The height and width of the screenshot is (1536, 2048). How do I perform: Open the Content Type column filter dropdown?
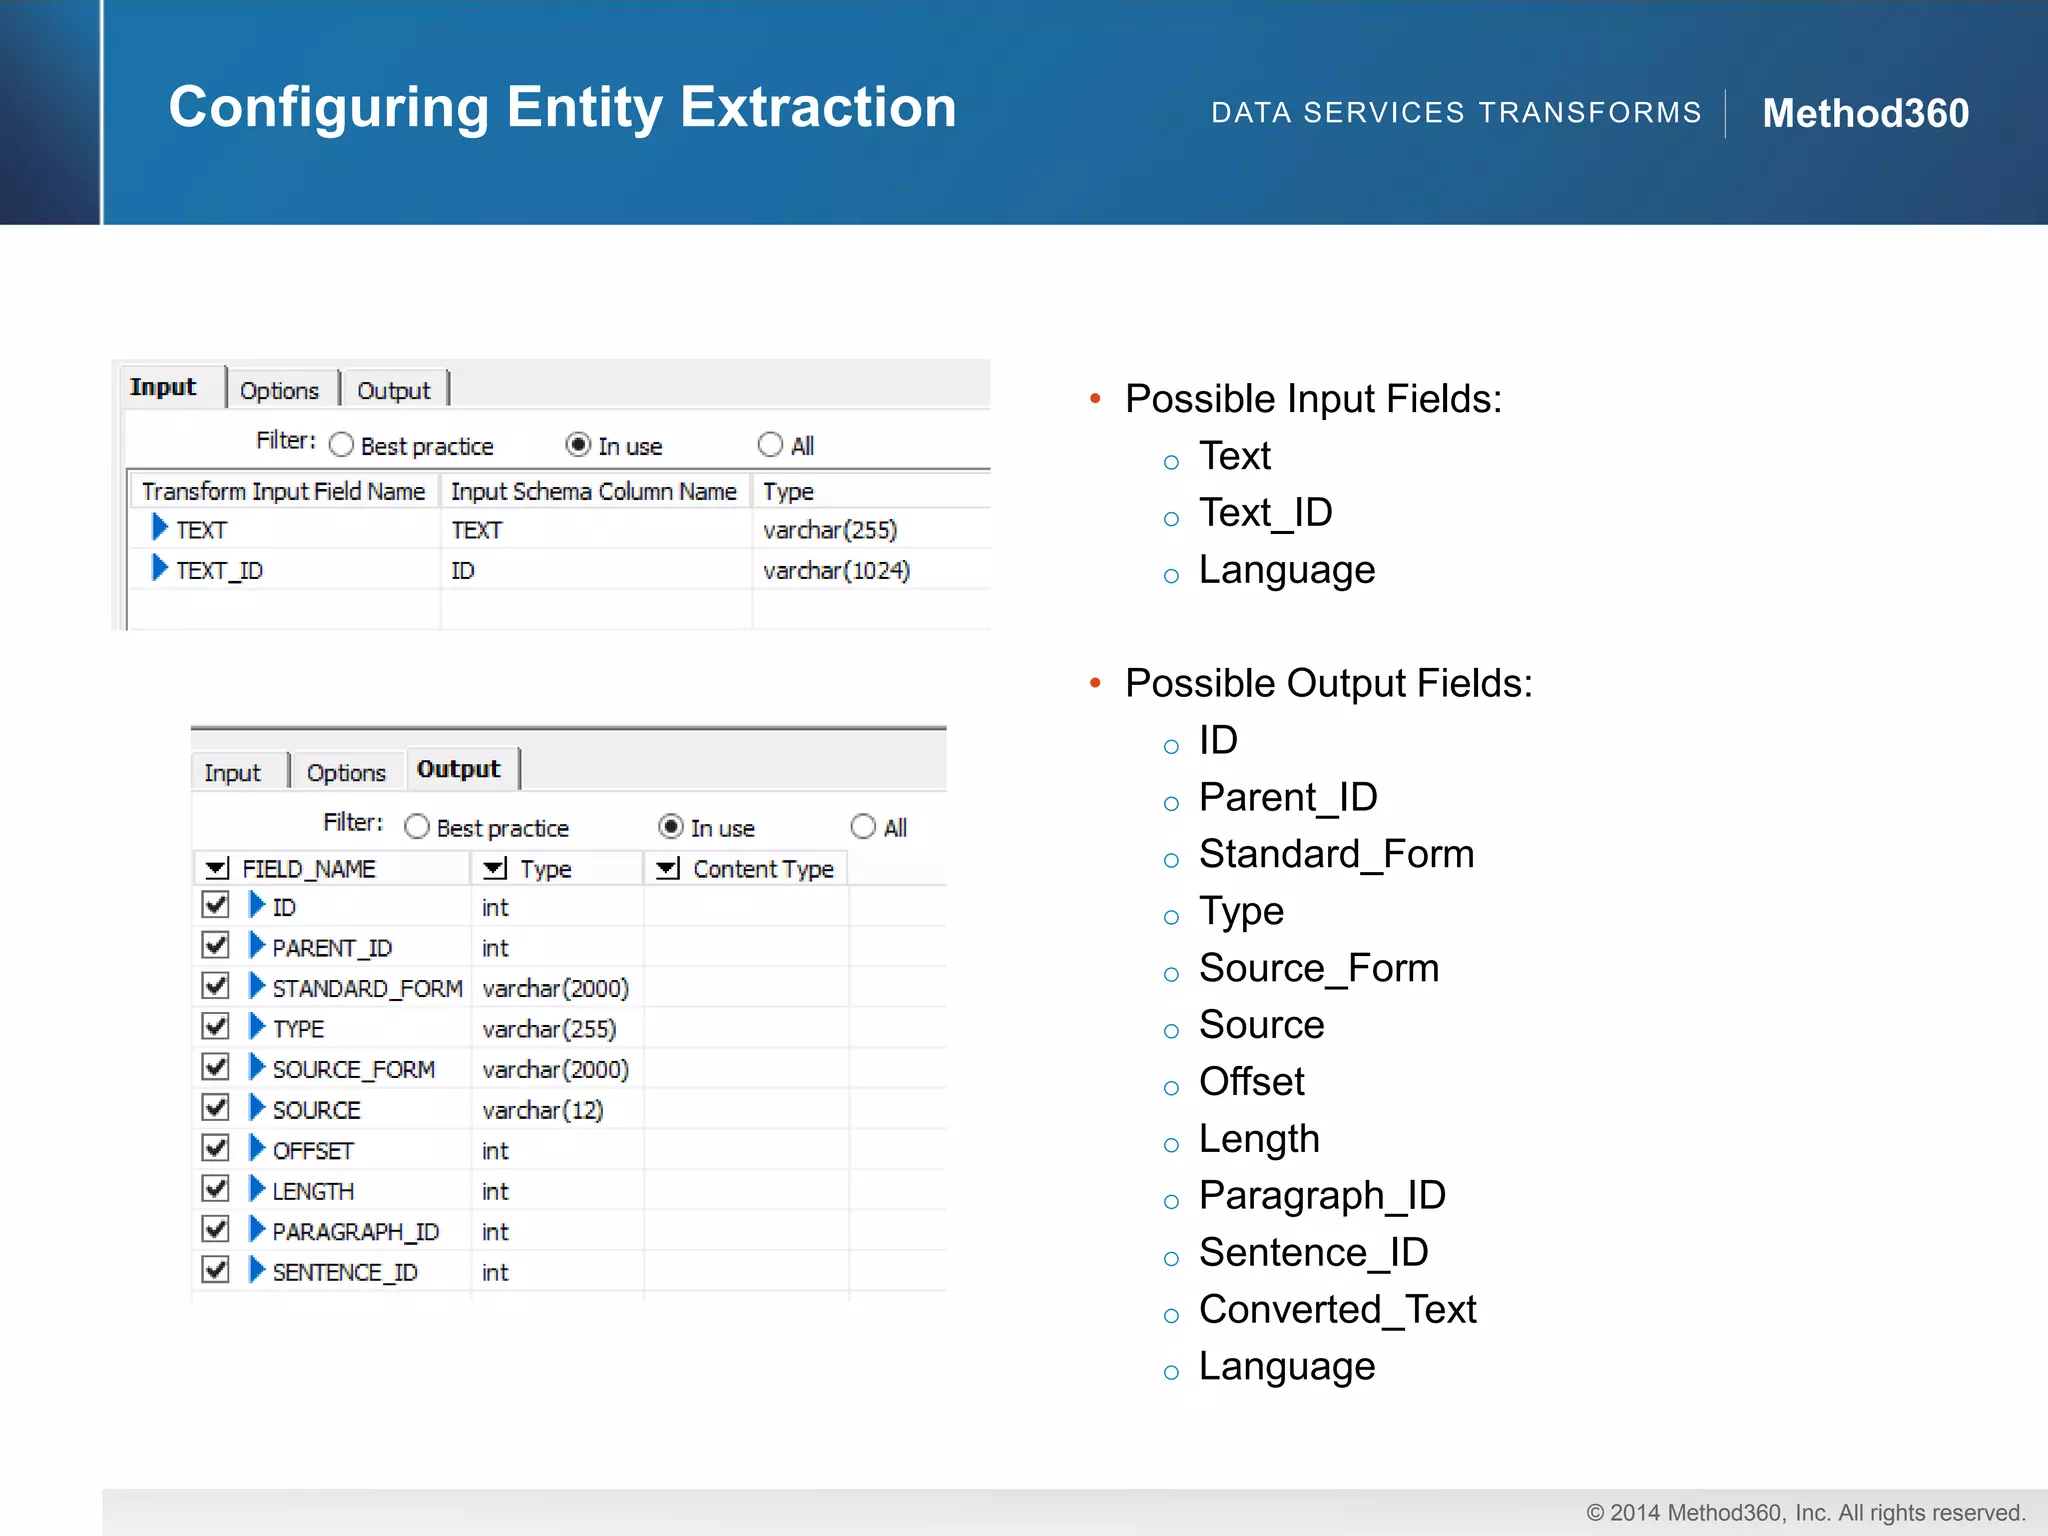[668, 868]
